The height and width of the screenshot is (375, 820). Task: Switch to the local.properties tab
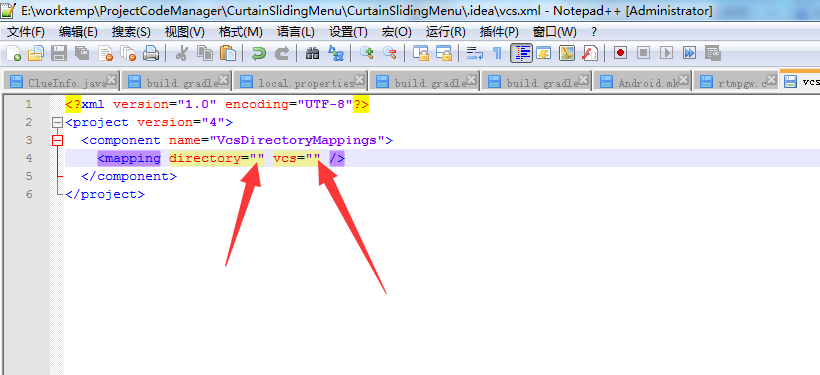coord(300,82)
